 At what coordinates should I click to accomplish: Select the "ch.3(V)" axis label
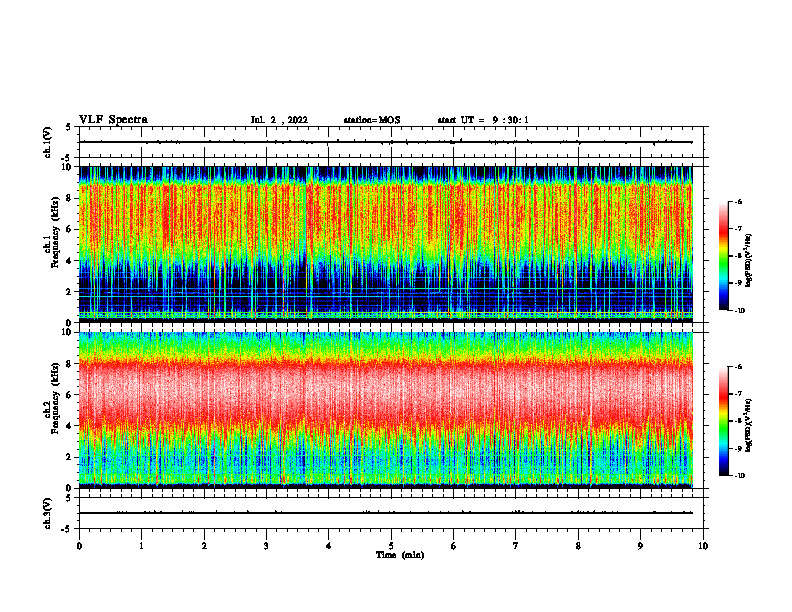click(48, 513)
